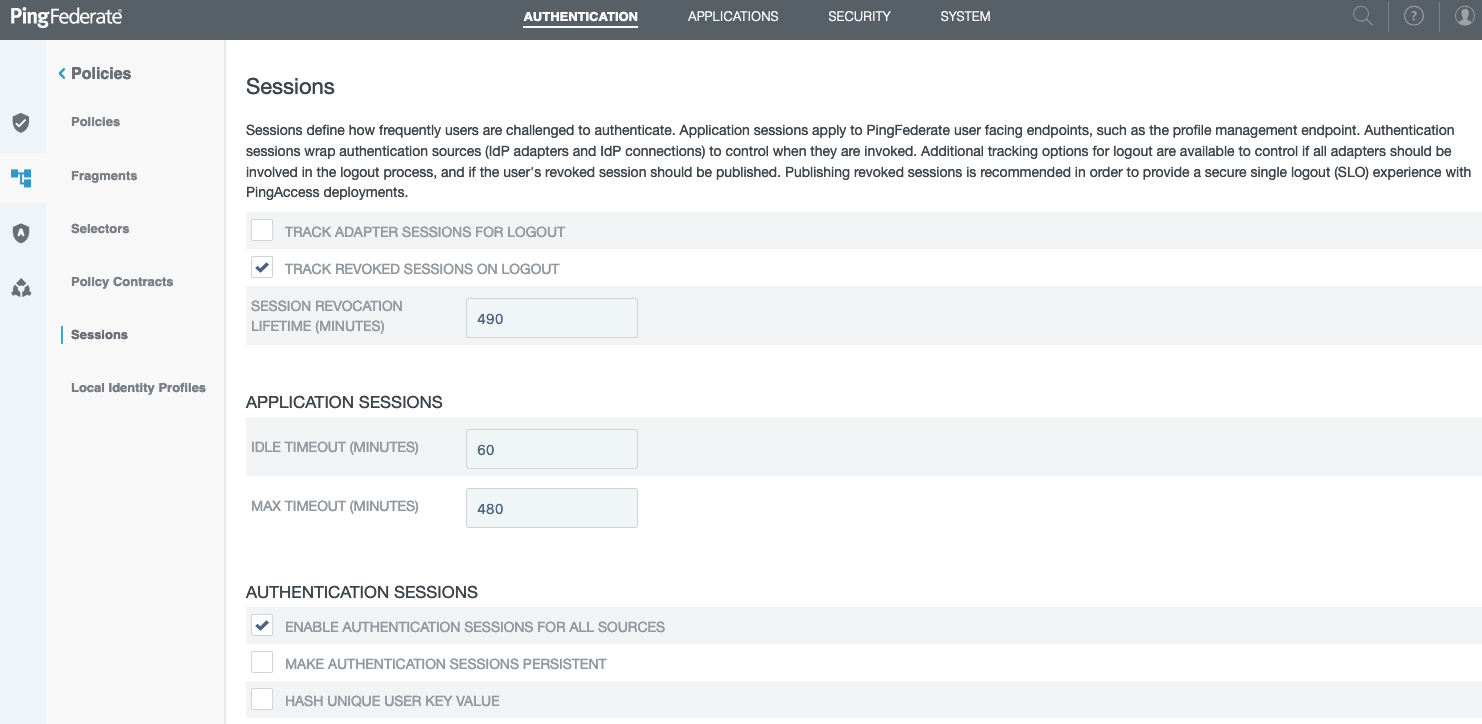Select the shield checkmark sidebar icon
1482x724 pixels.
[x=23, y=122]
